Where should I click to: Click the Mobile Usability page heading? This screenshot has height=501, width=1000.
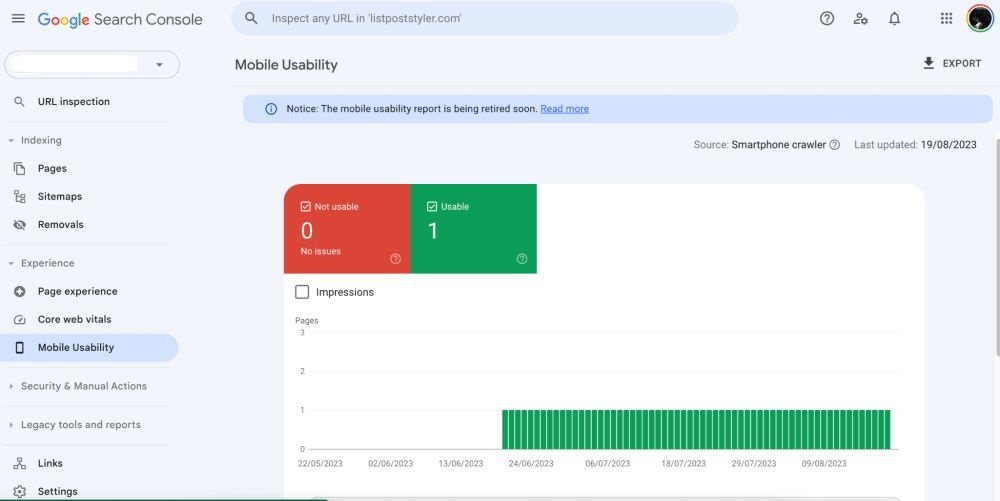286,64
